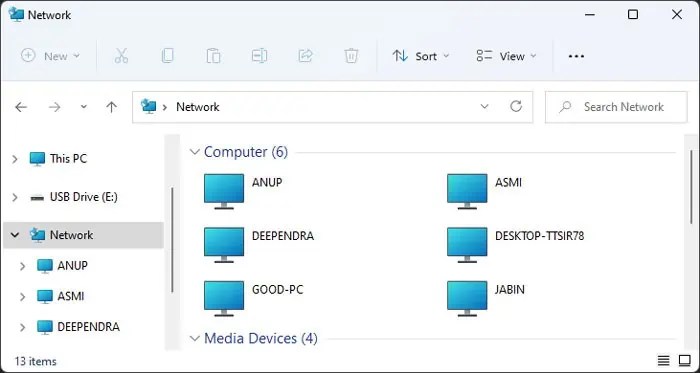The image size is (700, 373).
Task: Select the DESKTOP-TTSIR78 computer icon
Action: coord(467,245)
